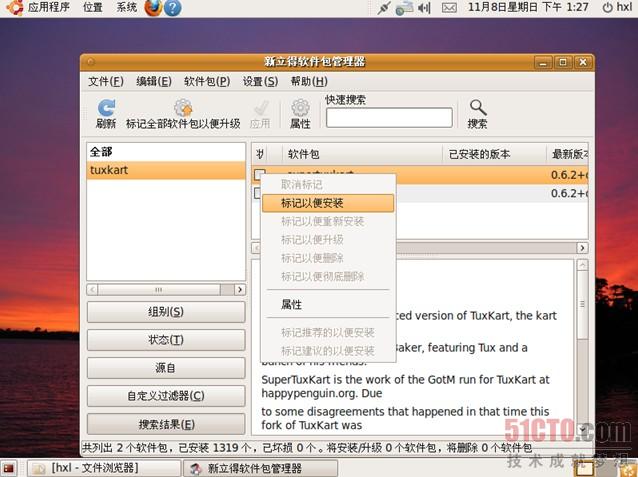This screenshot has width=638, height=477.
Task: Click the 源自 filter button
Action: click(166, 368)
